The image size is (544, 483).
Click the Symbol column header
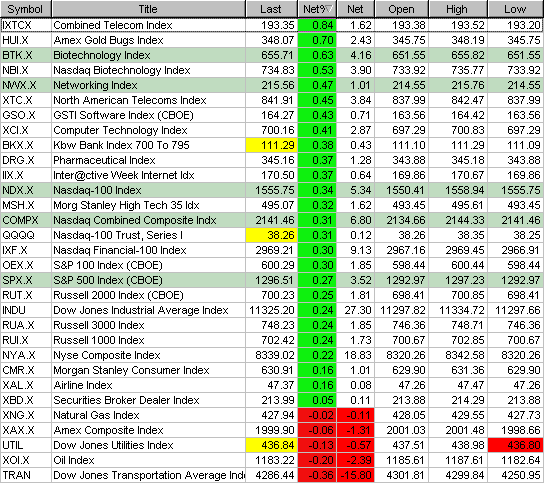[x=26, y=9]
